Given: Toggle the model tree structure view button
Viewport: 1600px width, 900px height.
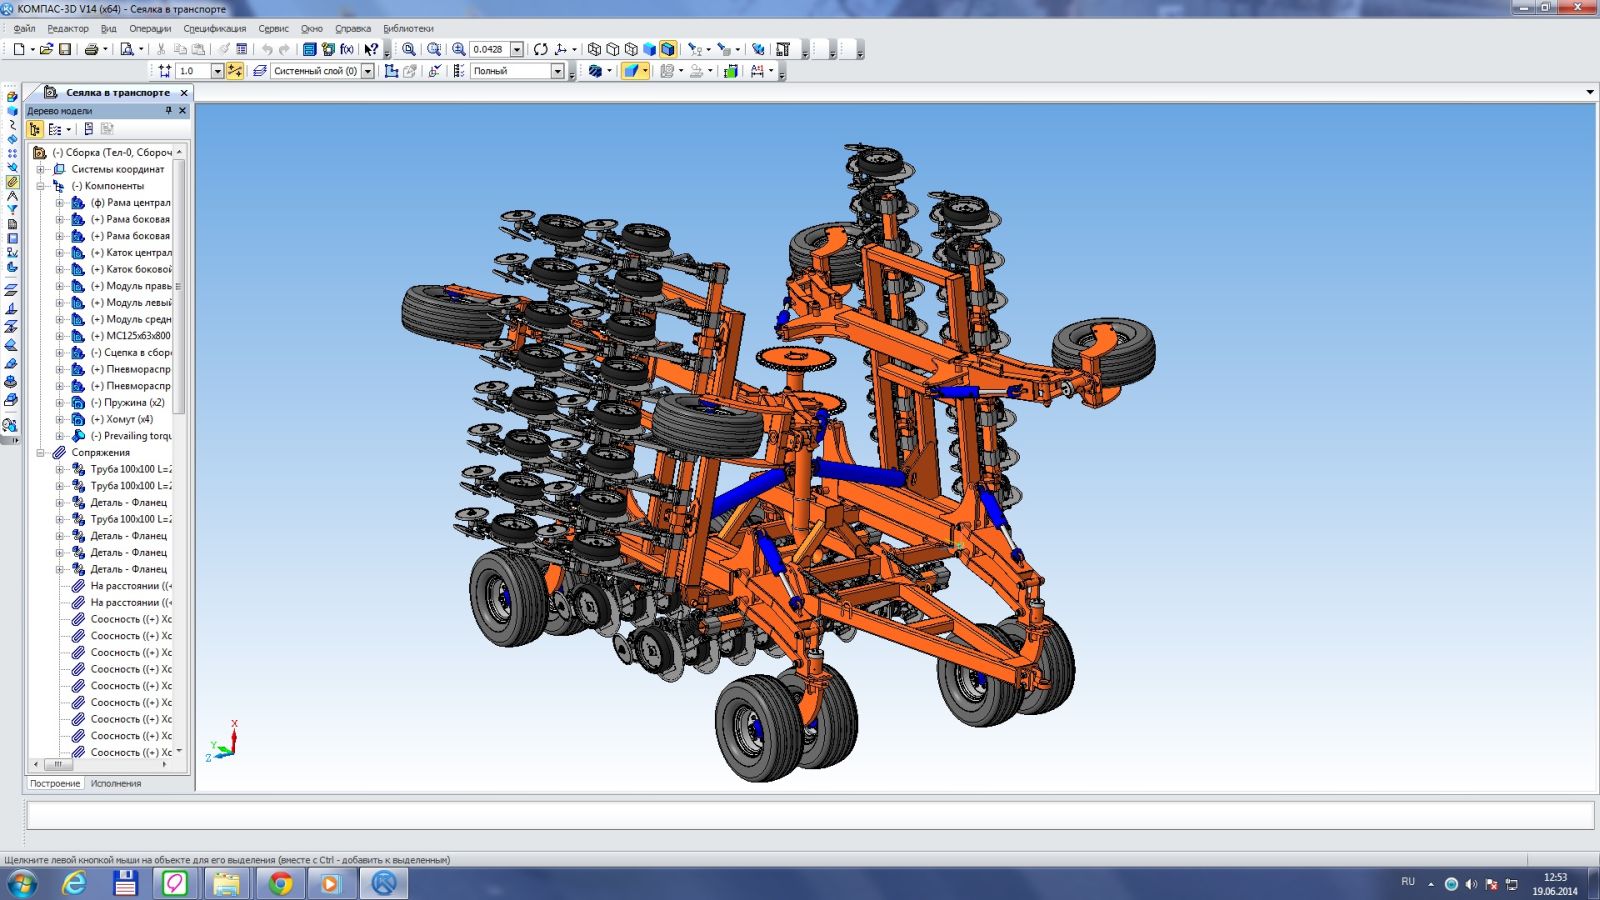Looking at the screenshot, I should (35, 129).
